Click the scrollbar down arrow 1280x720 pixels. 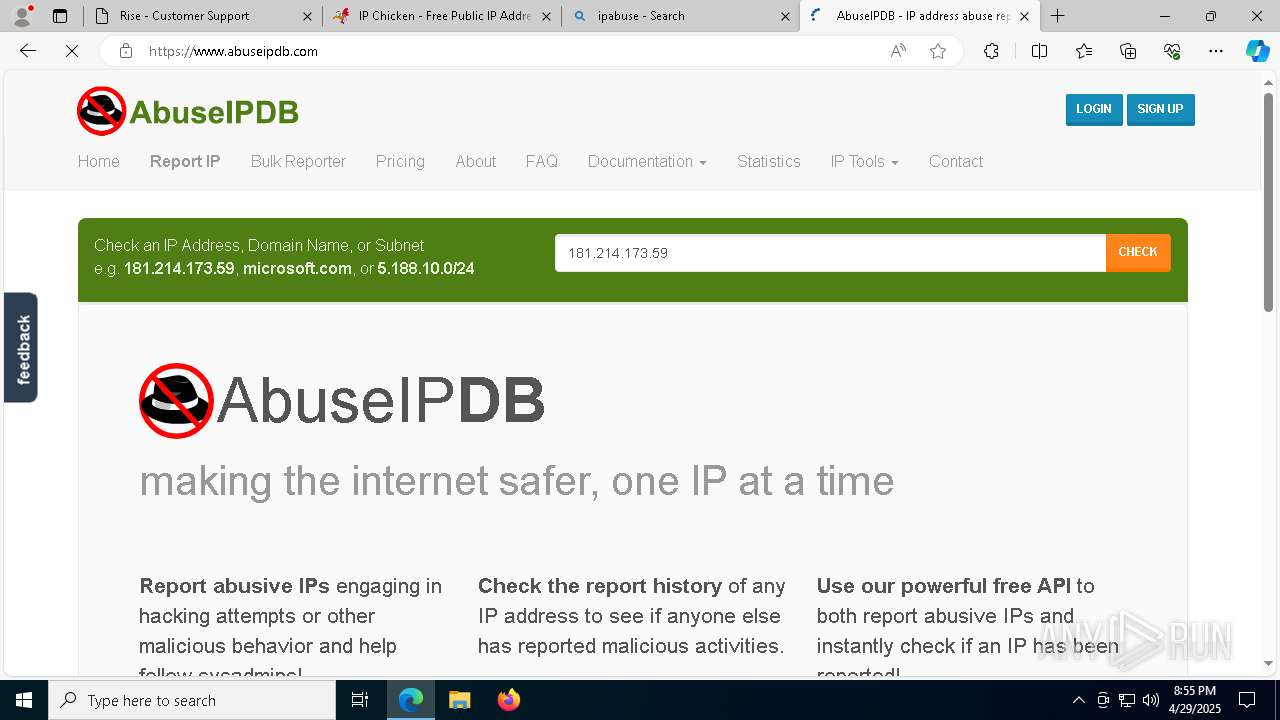tap(1268, 663)
